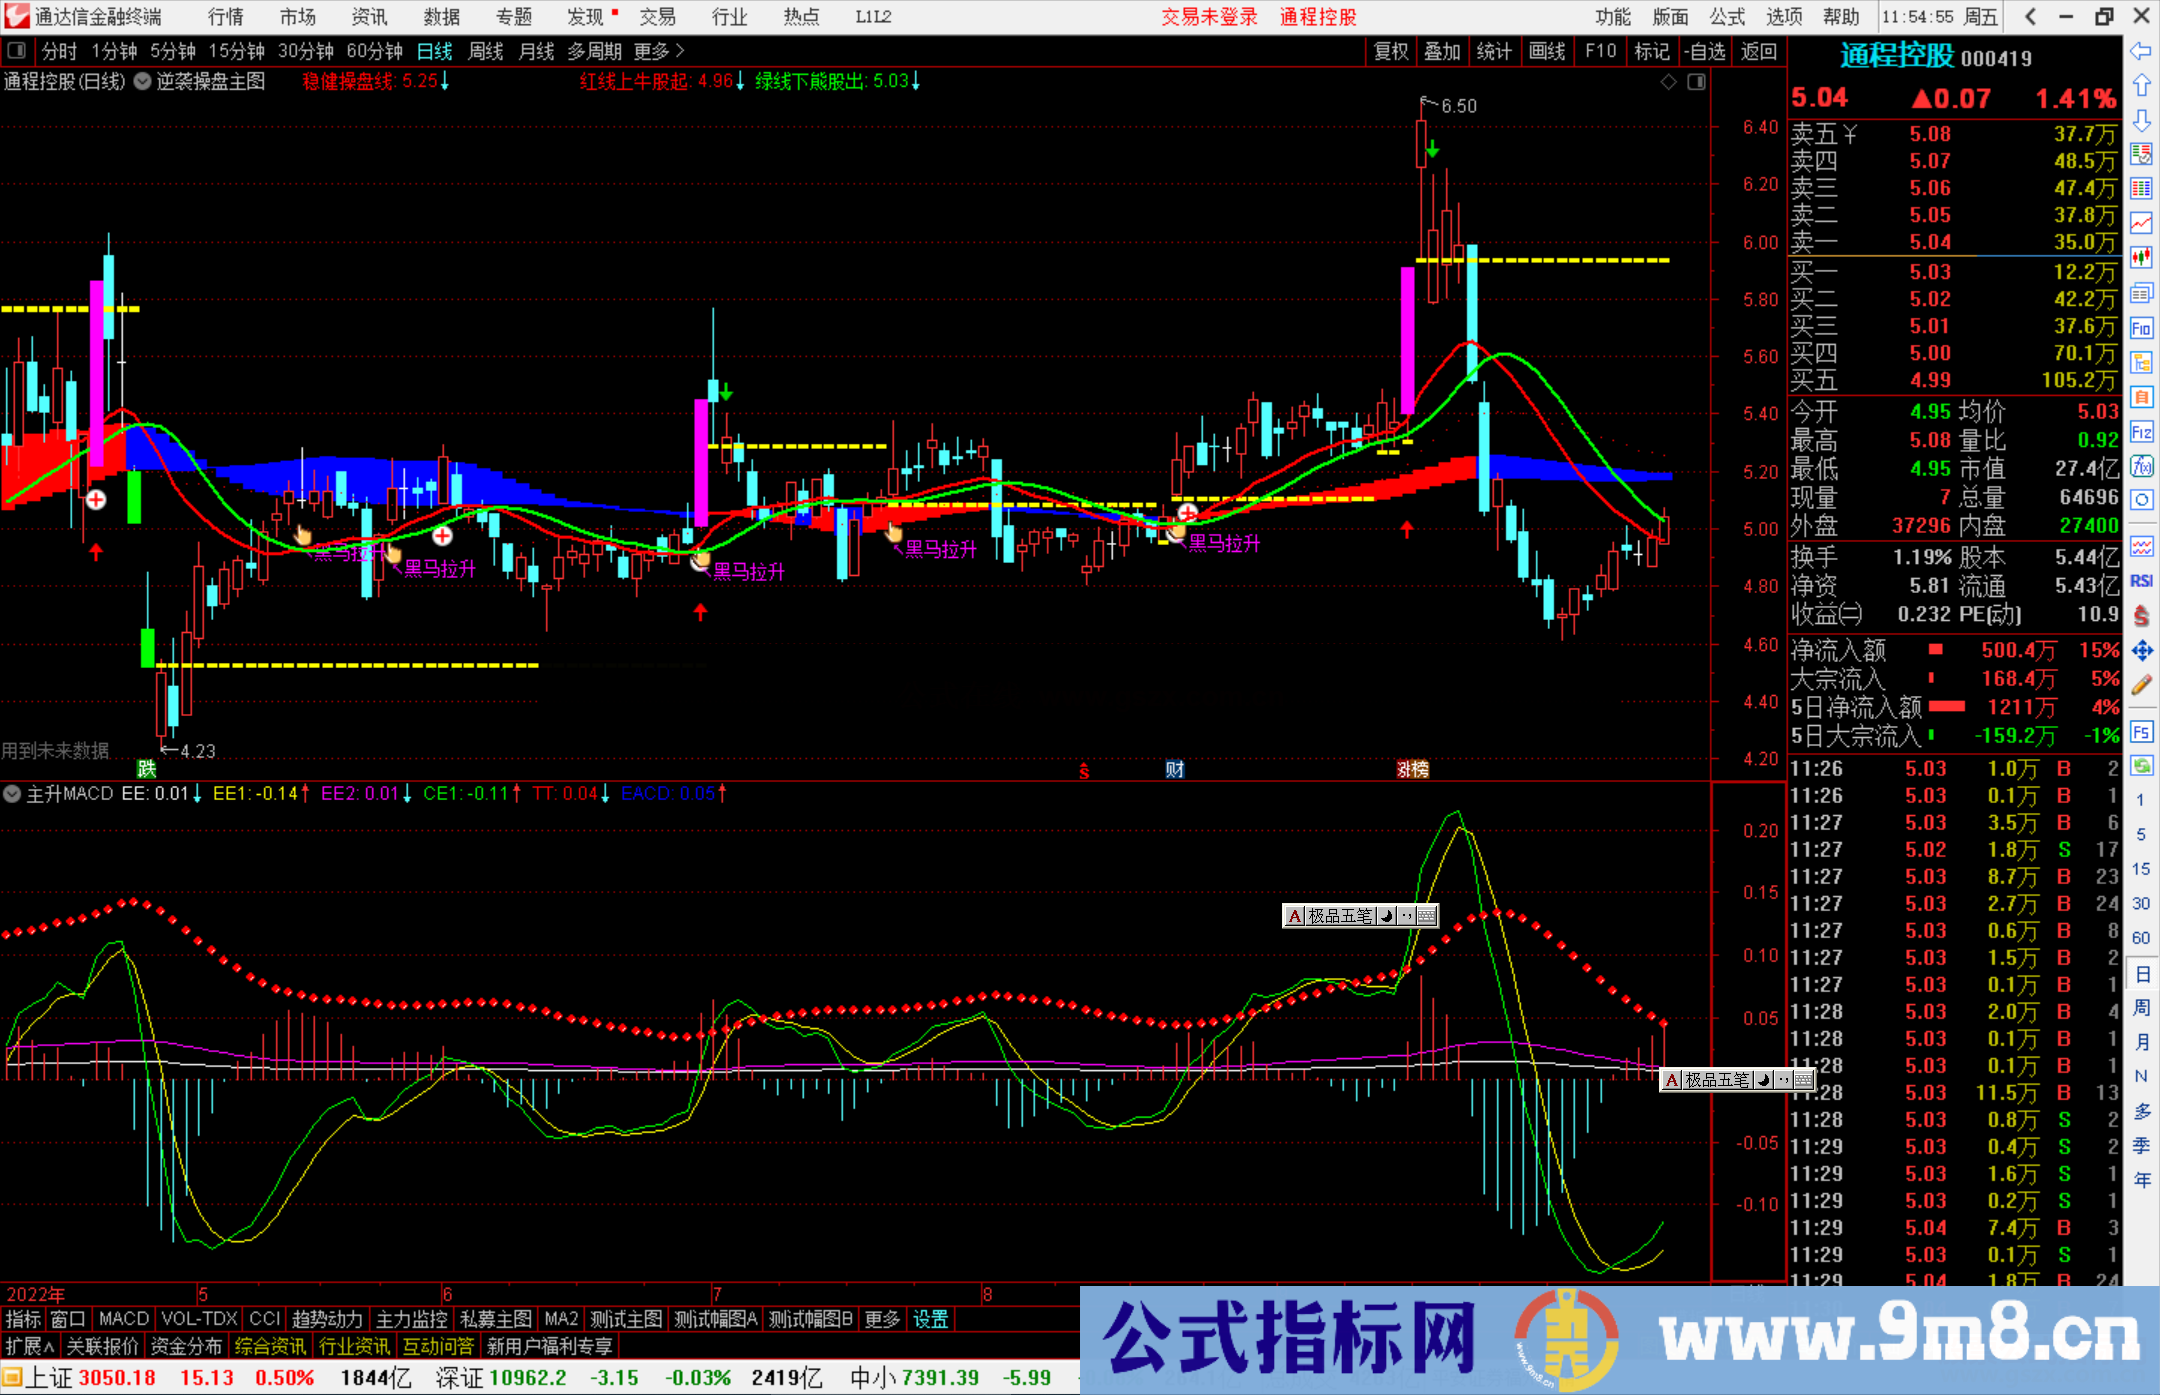Switch to the MACD indicator tab
The width and height of the screenshot is (2160, 1395).
[123, 1319]
